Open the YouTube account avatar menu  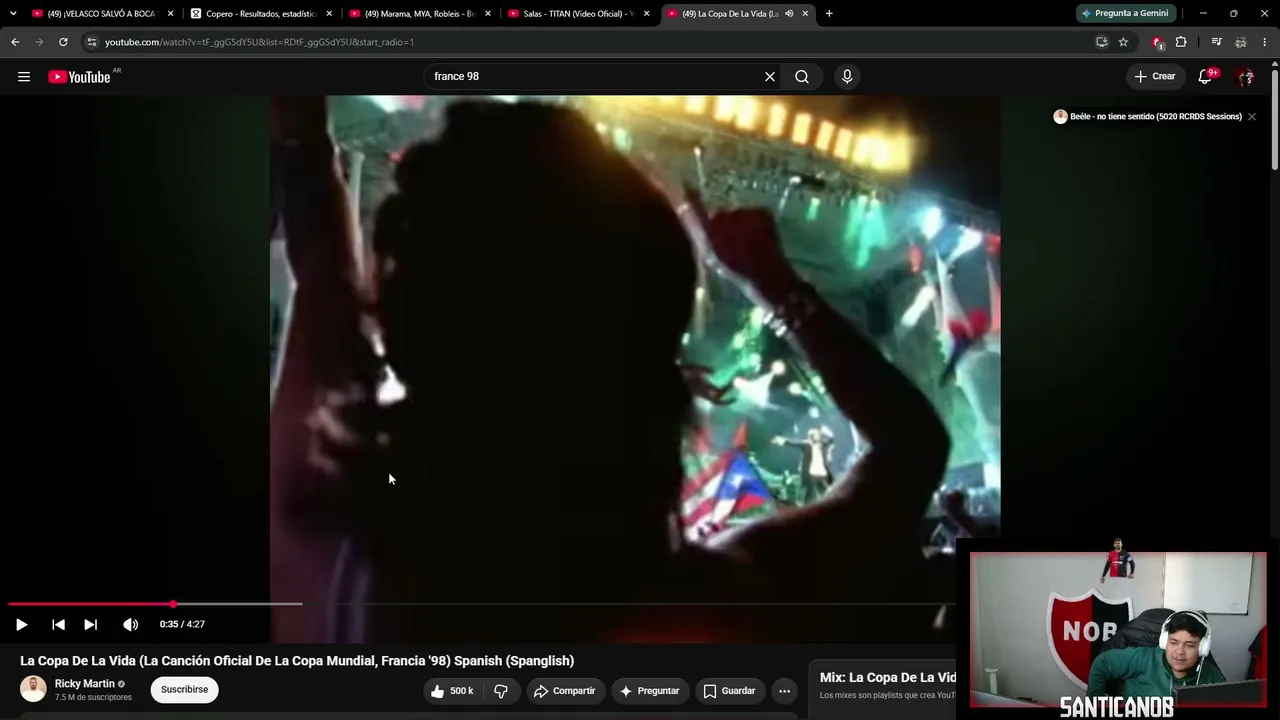(1245, 77)
